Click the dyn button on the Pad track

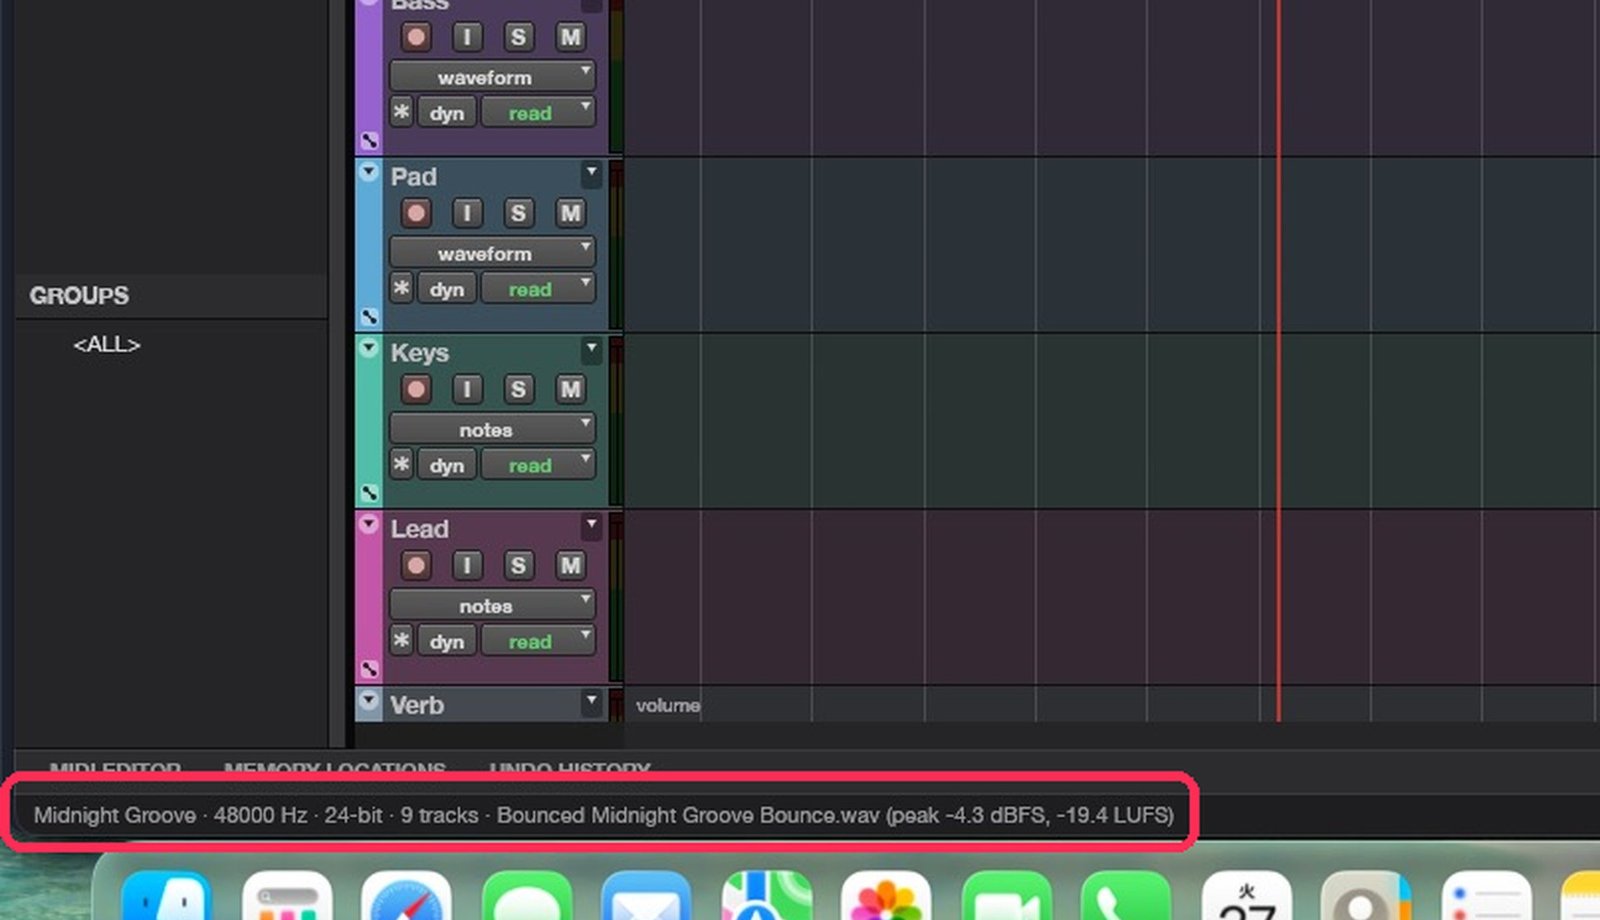[x=447, y=289]
